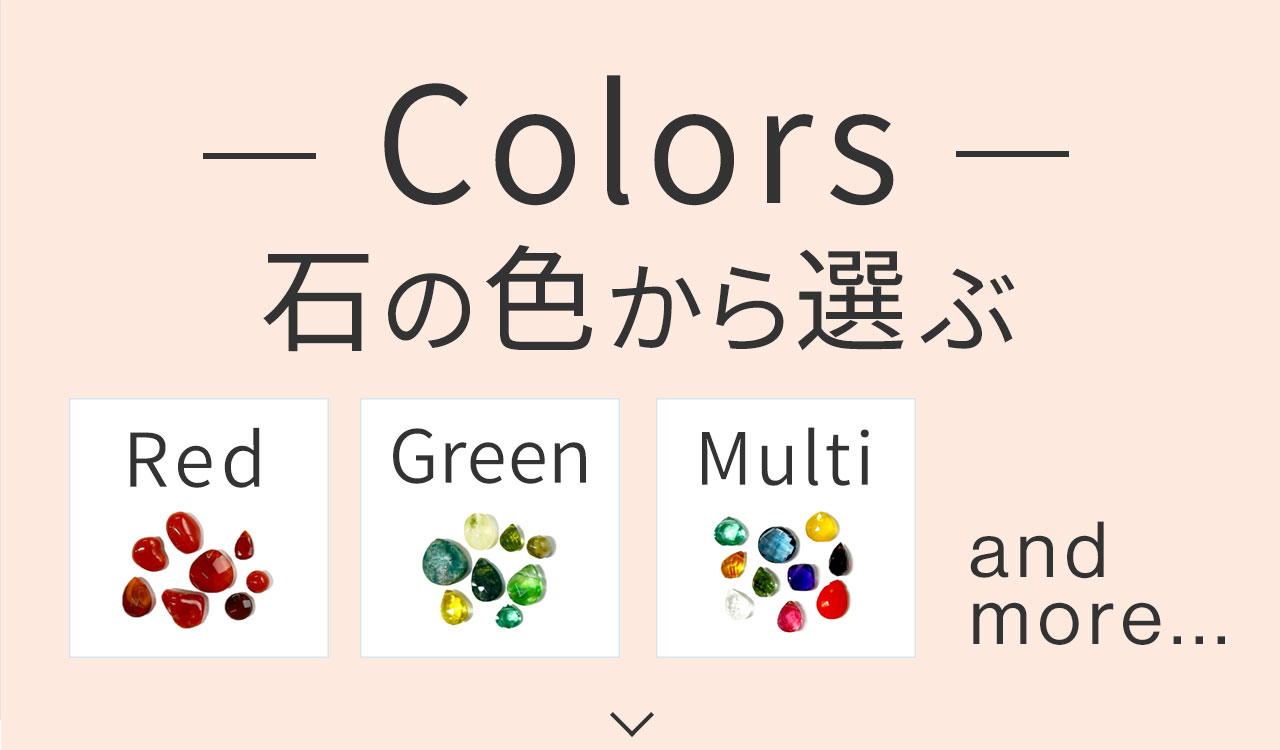
Task: Click the "and more..." link
Action: click(x=1096, y=592)
